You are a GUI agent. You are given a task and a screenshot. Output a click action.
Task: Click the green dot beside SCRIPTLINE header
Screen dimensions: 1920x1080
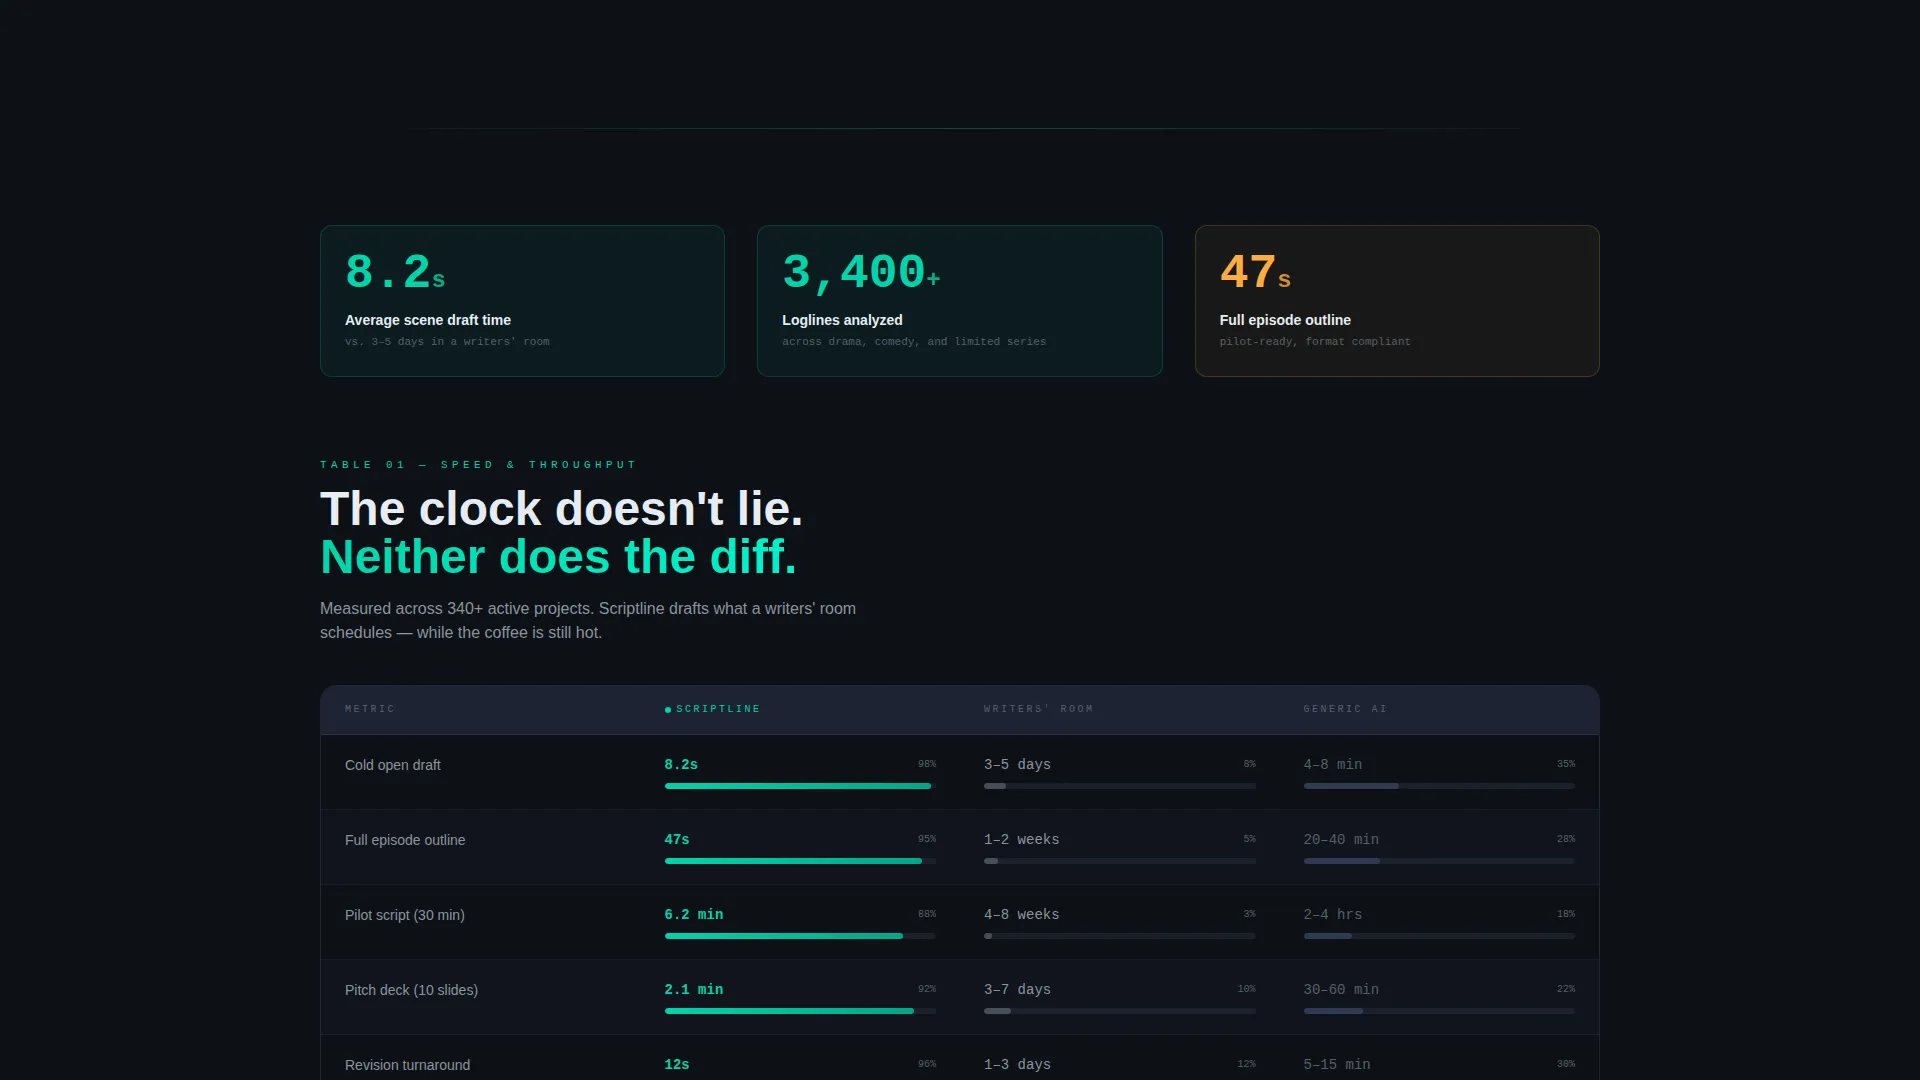[668, 710]
